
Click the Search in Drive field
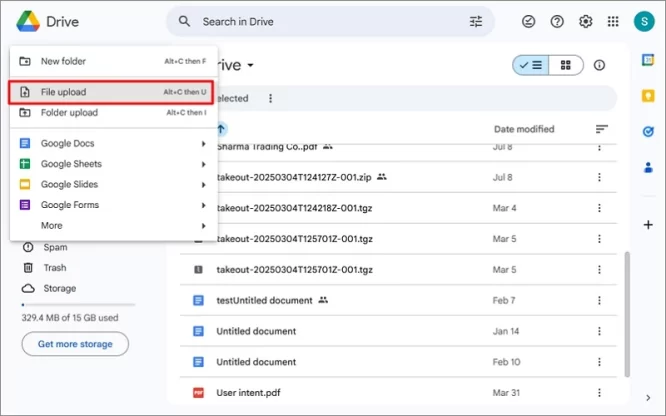coord(330,21)
